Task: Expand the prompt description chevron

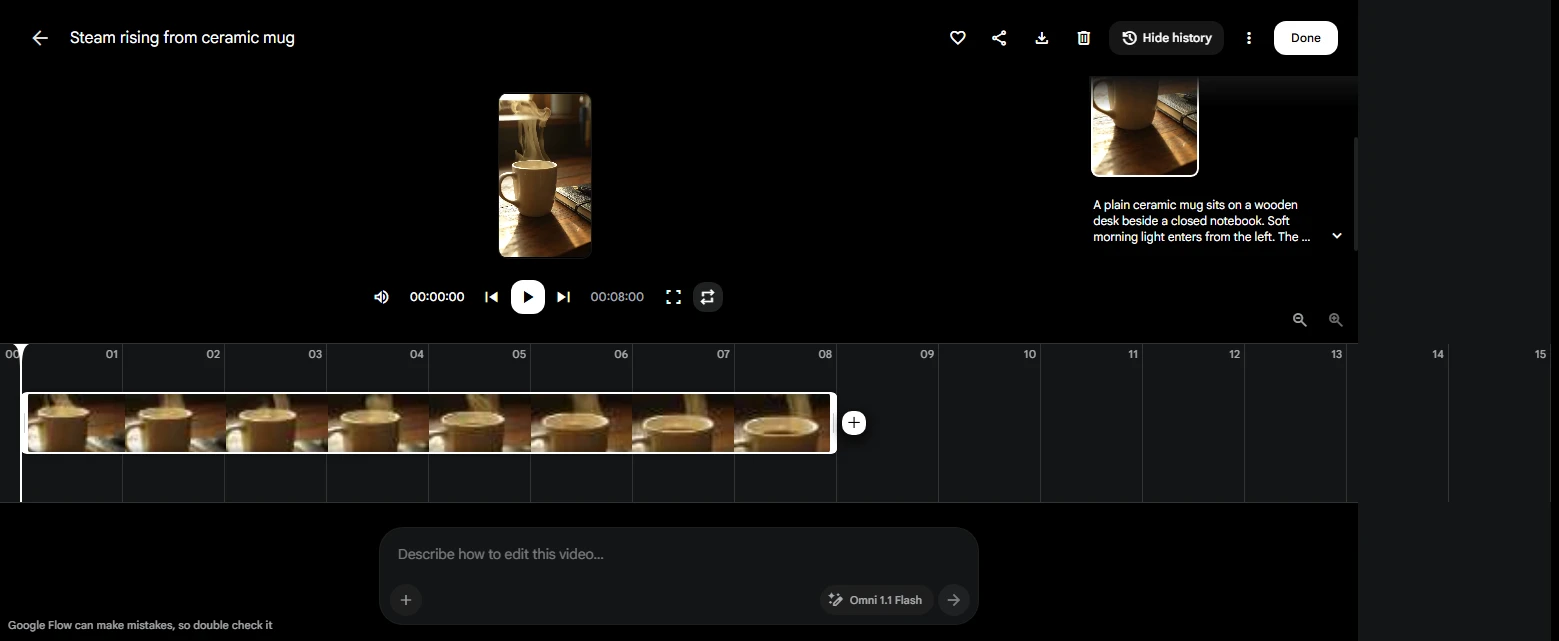Action: pyautogui.click(x=1337, y=236)
